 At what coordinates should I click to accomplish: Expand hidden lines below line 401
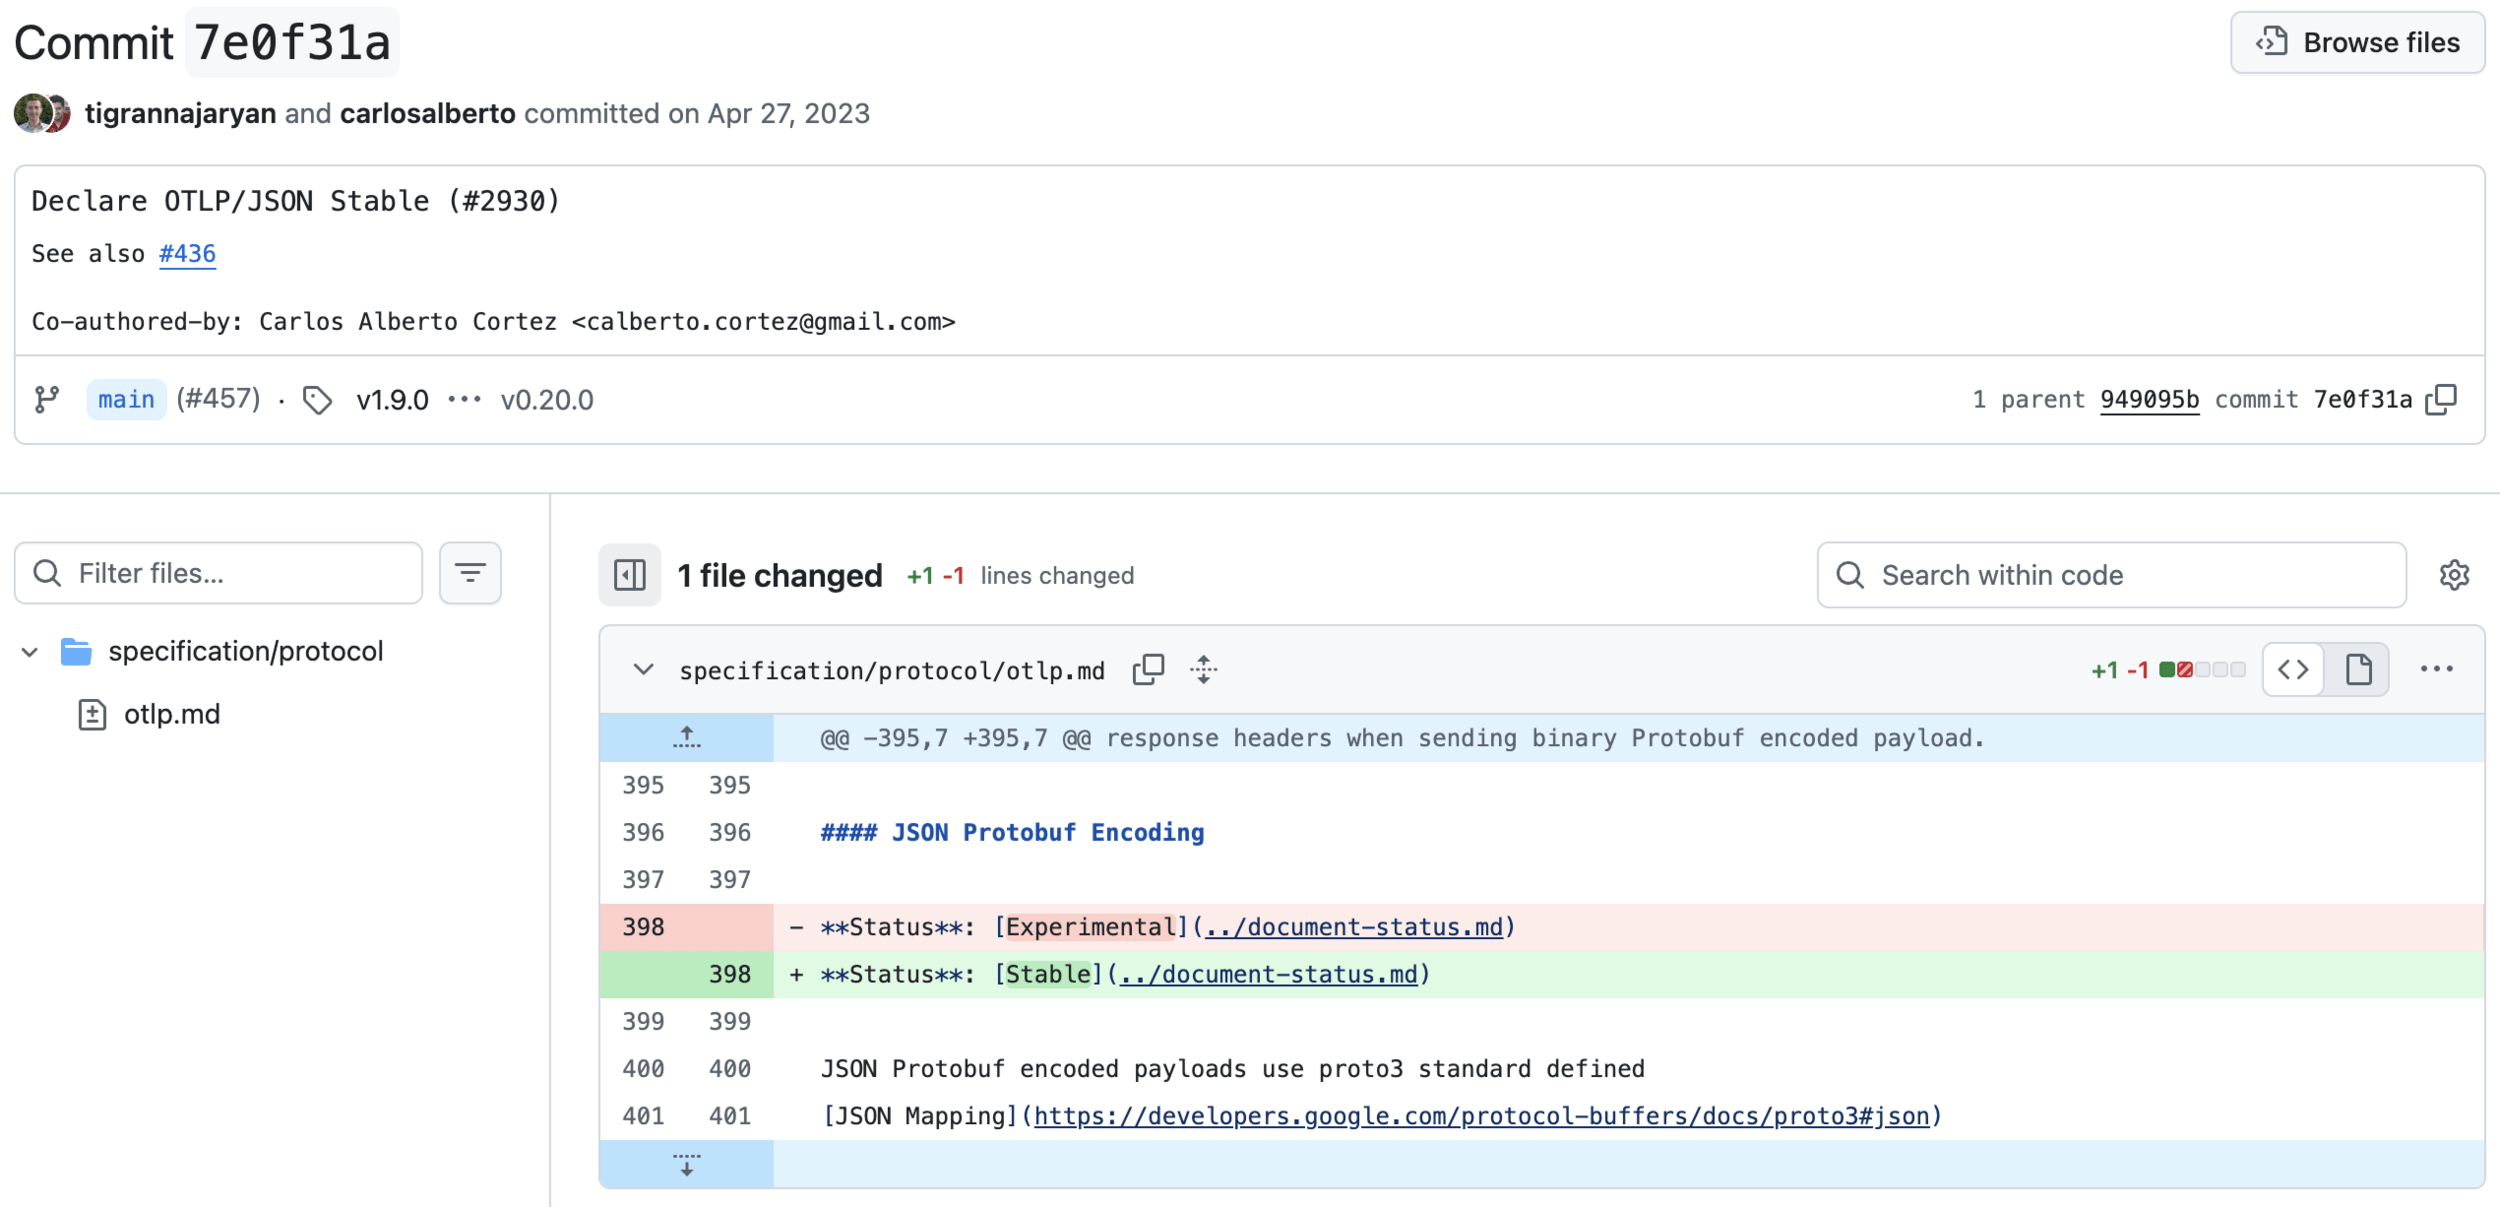tap(686, 1164)
